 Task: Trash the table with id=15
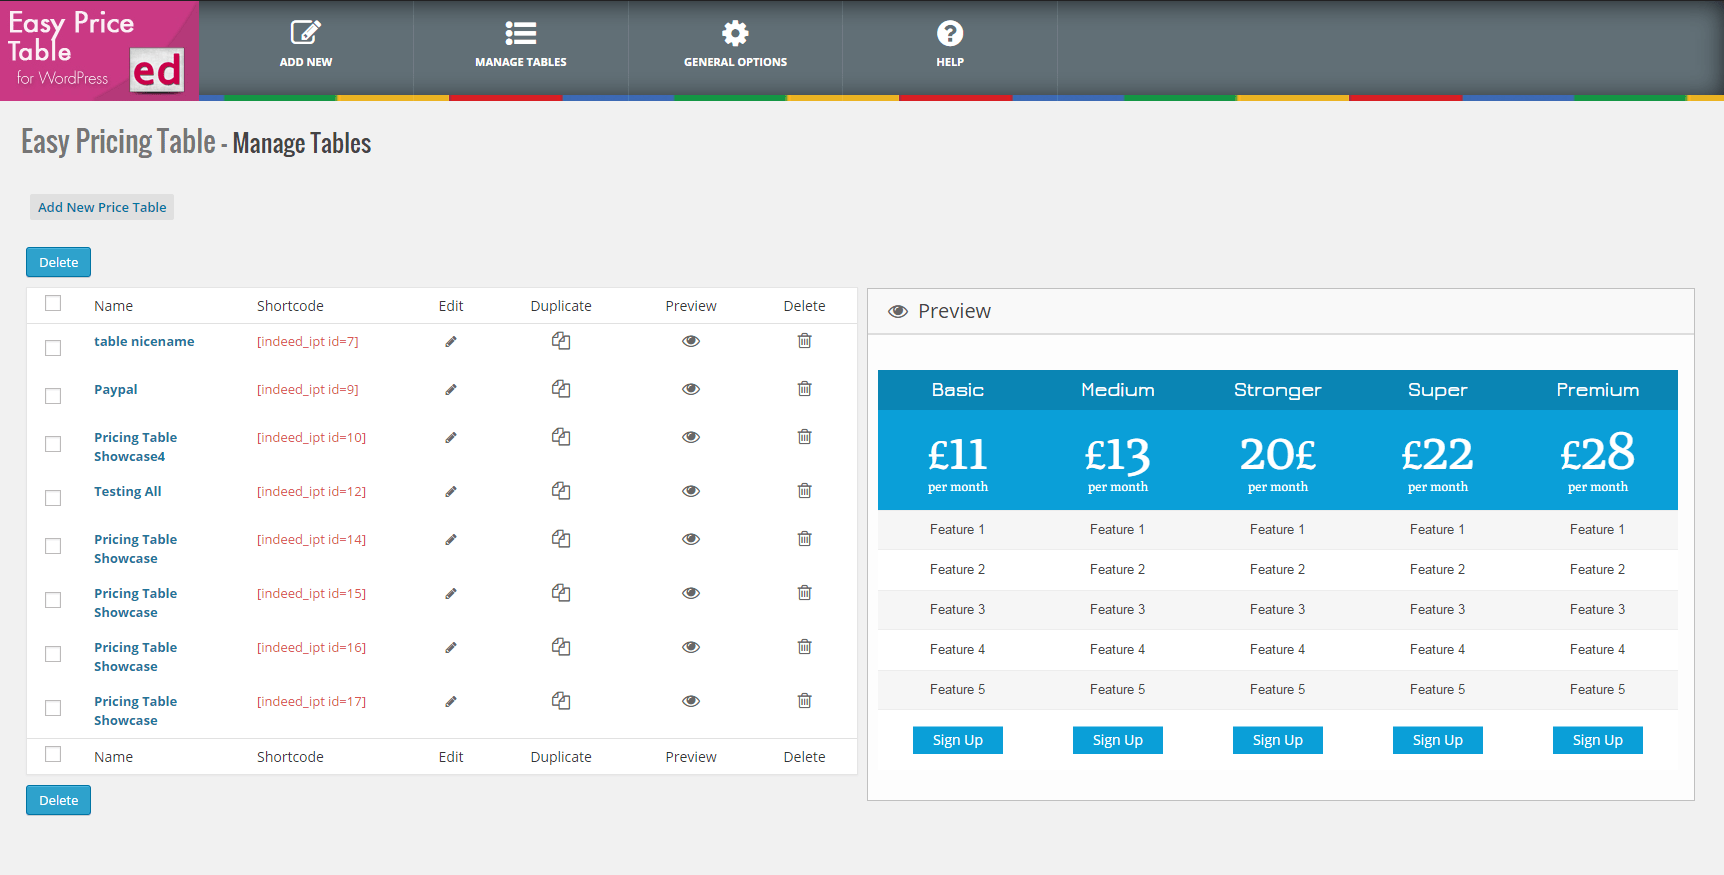tap(804, 593)
